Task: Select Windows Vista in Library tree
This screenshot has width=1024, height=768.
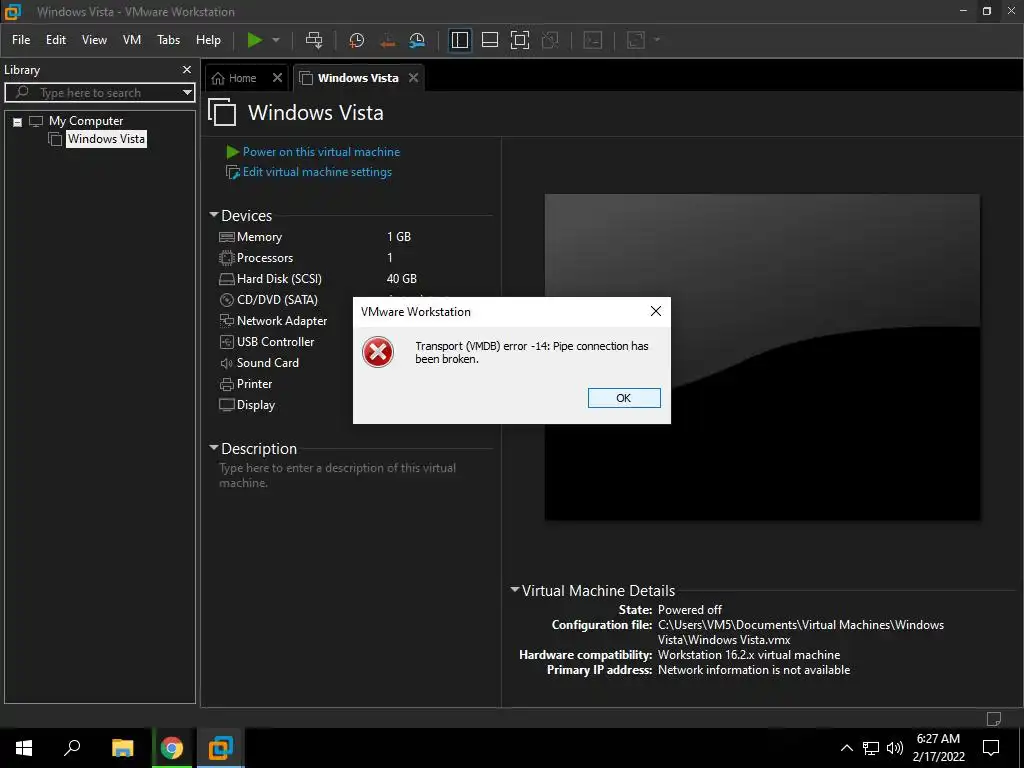Action: [106, 138]
